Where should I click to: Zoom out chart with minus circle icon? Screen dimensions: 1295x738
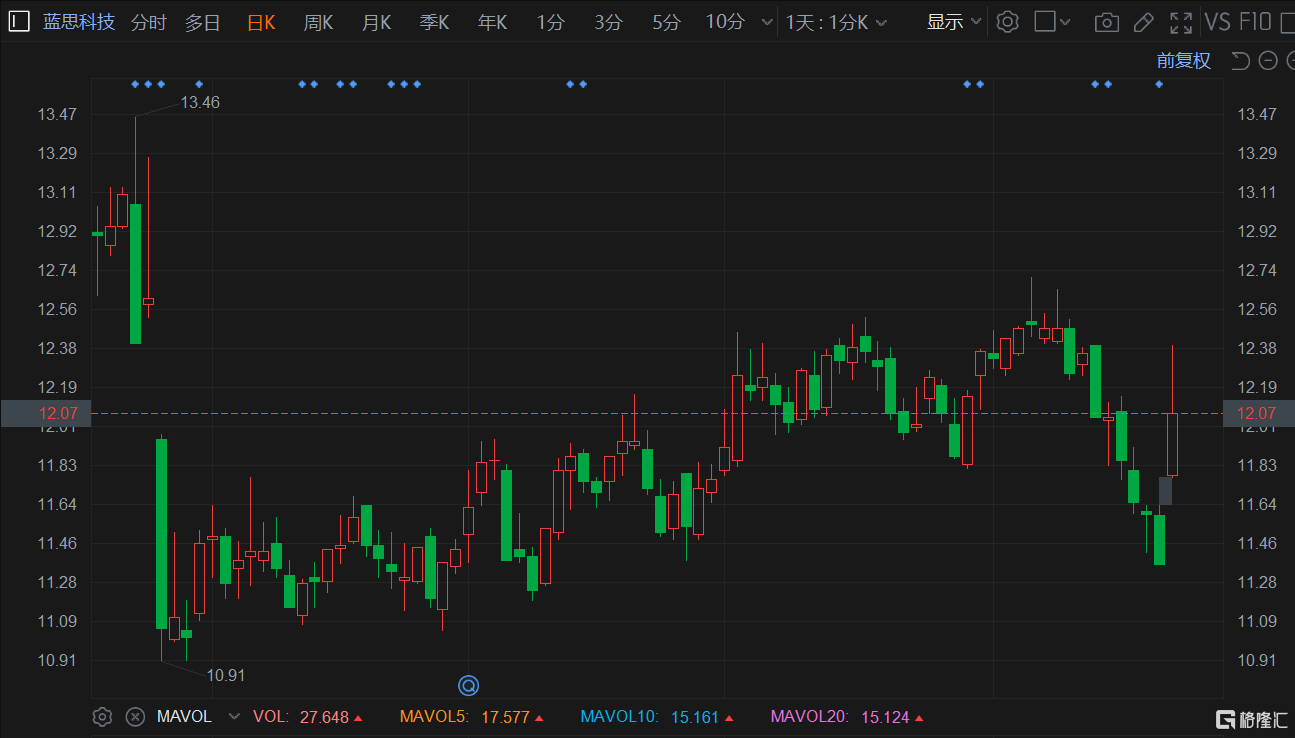coord(1268,61)
